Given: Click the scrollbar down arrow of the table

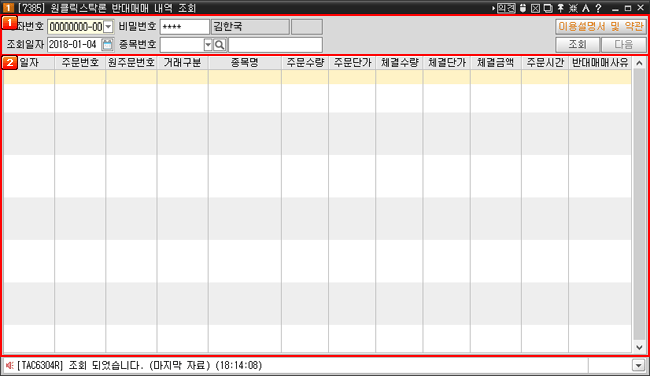Looking at the screenshot, I should (x=639, y=347).
